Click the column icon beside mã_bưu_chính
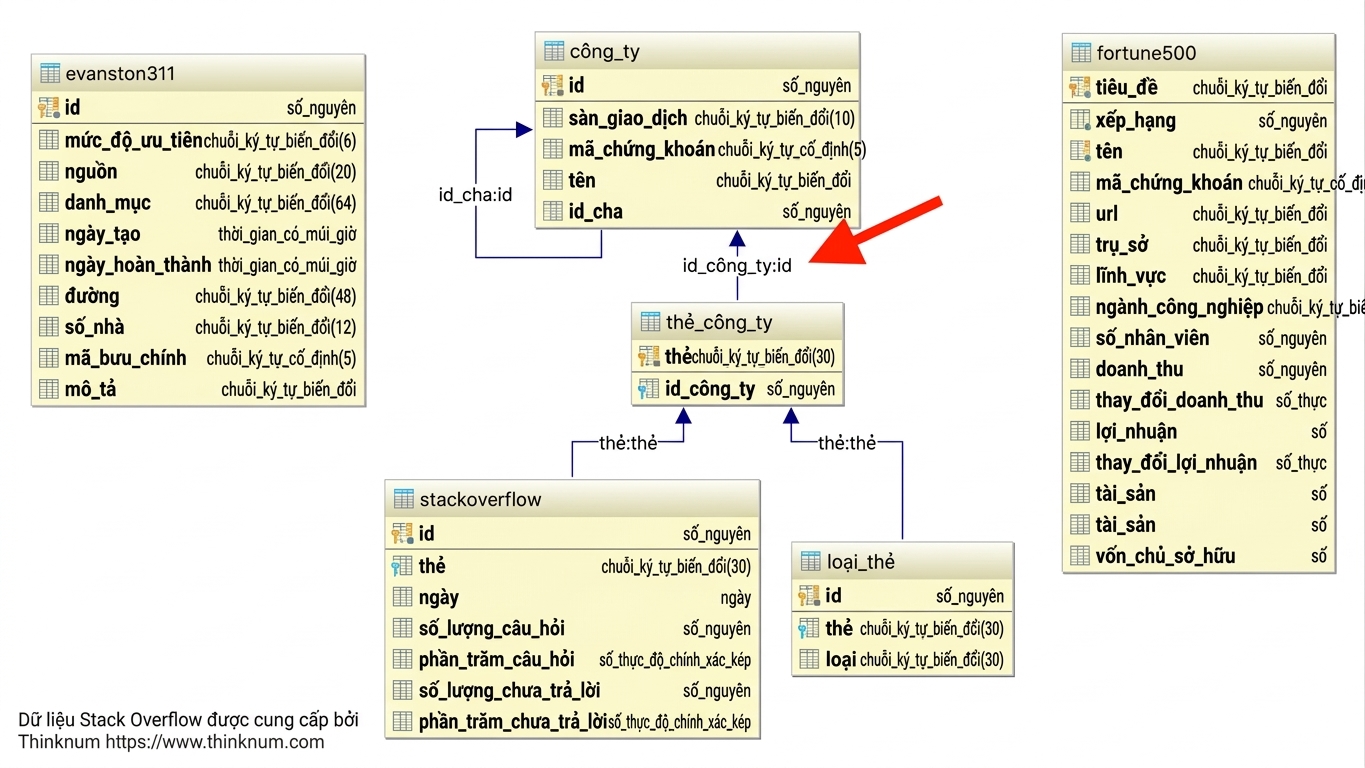1365x768 pixels. [x=49, y=358]
